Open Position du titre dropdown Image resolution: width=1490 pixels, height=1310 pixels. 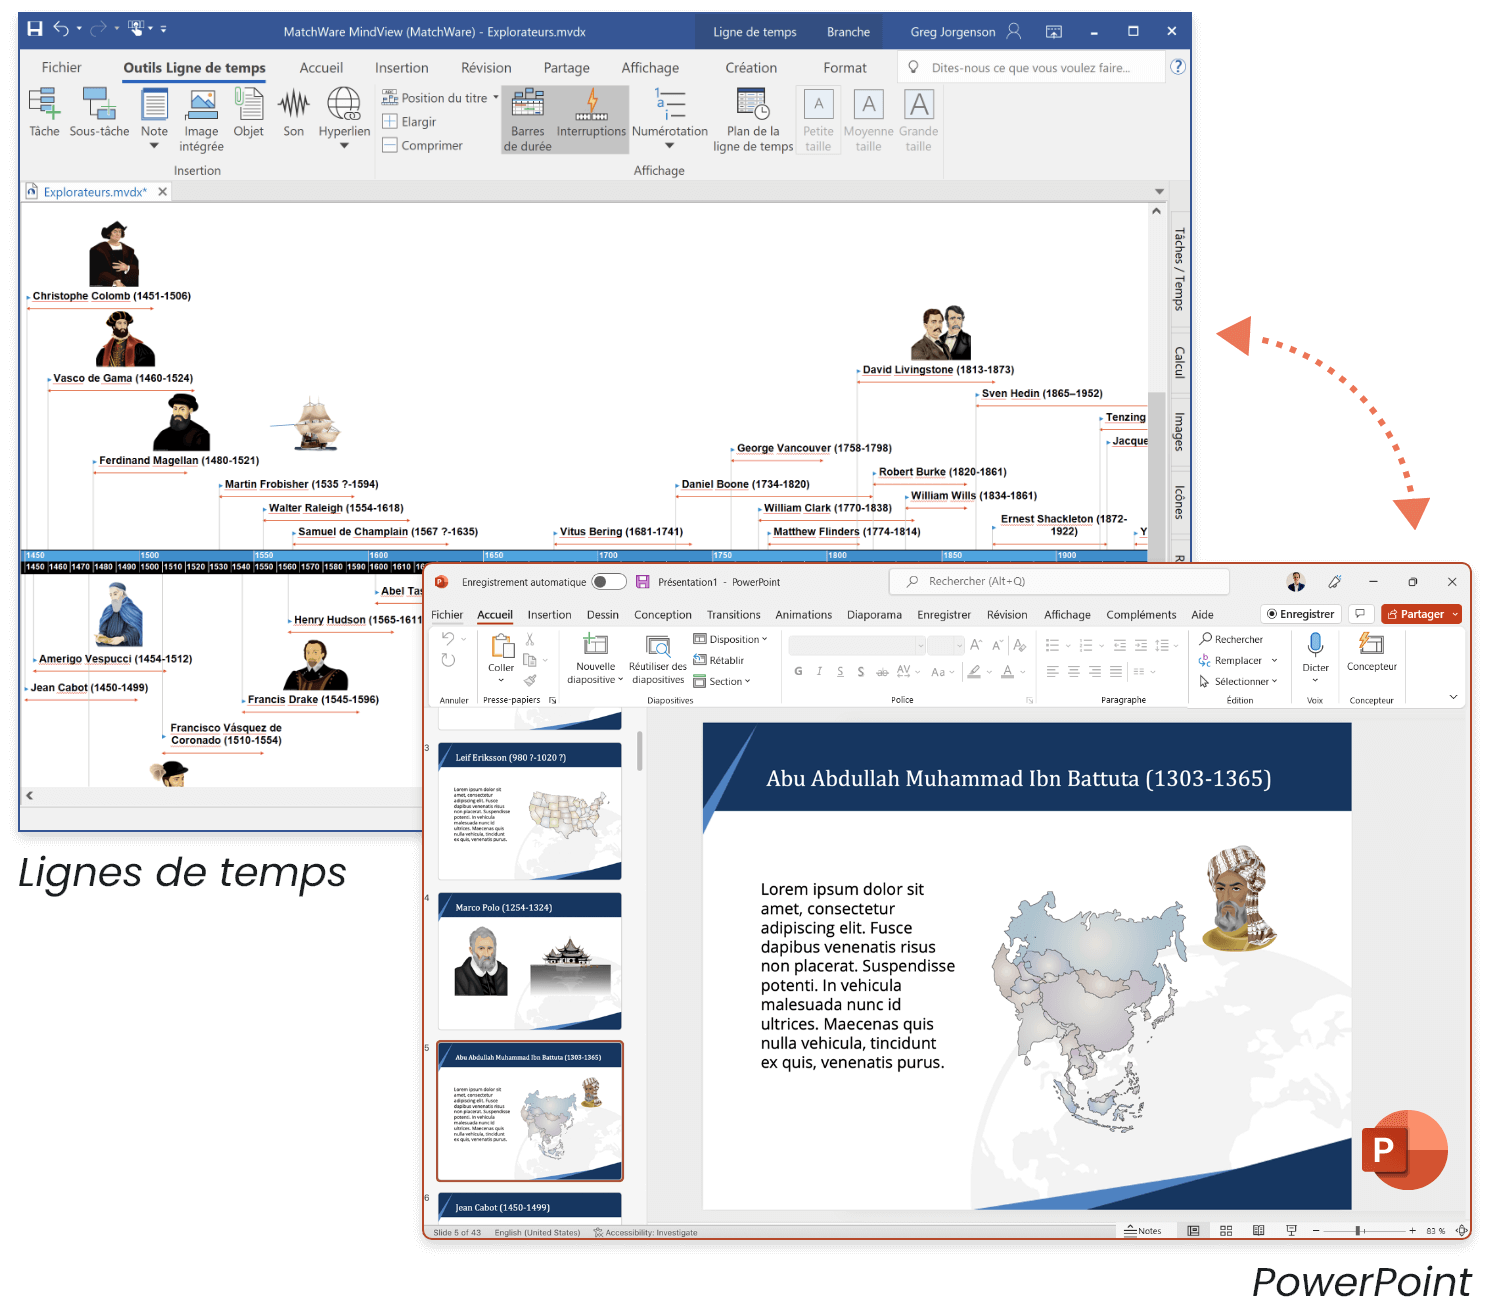pyautogui.click(x=496, y=98)
